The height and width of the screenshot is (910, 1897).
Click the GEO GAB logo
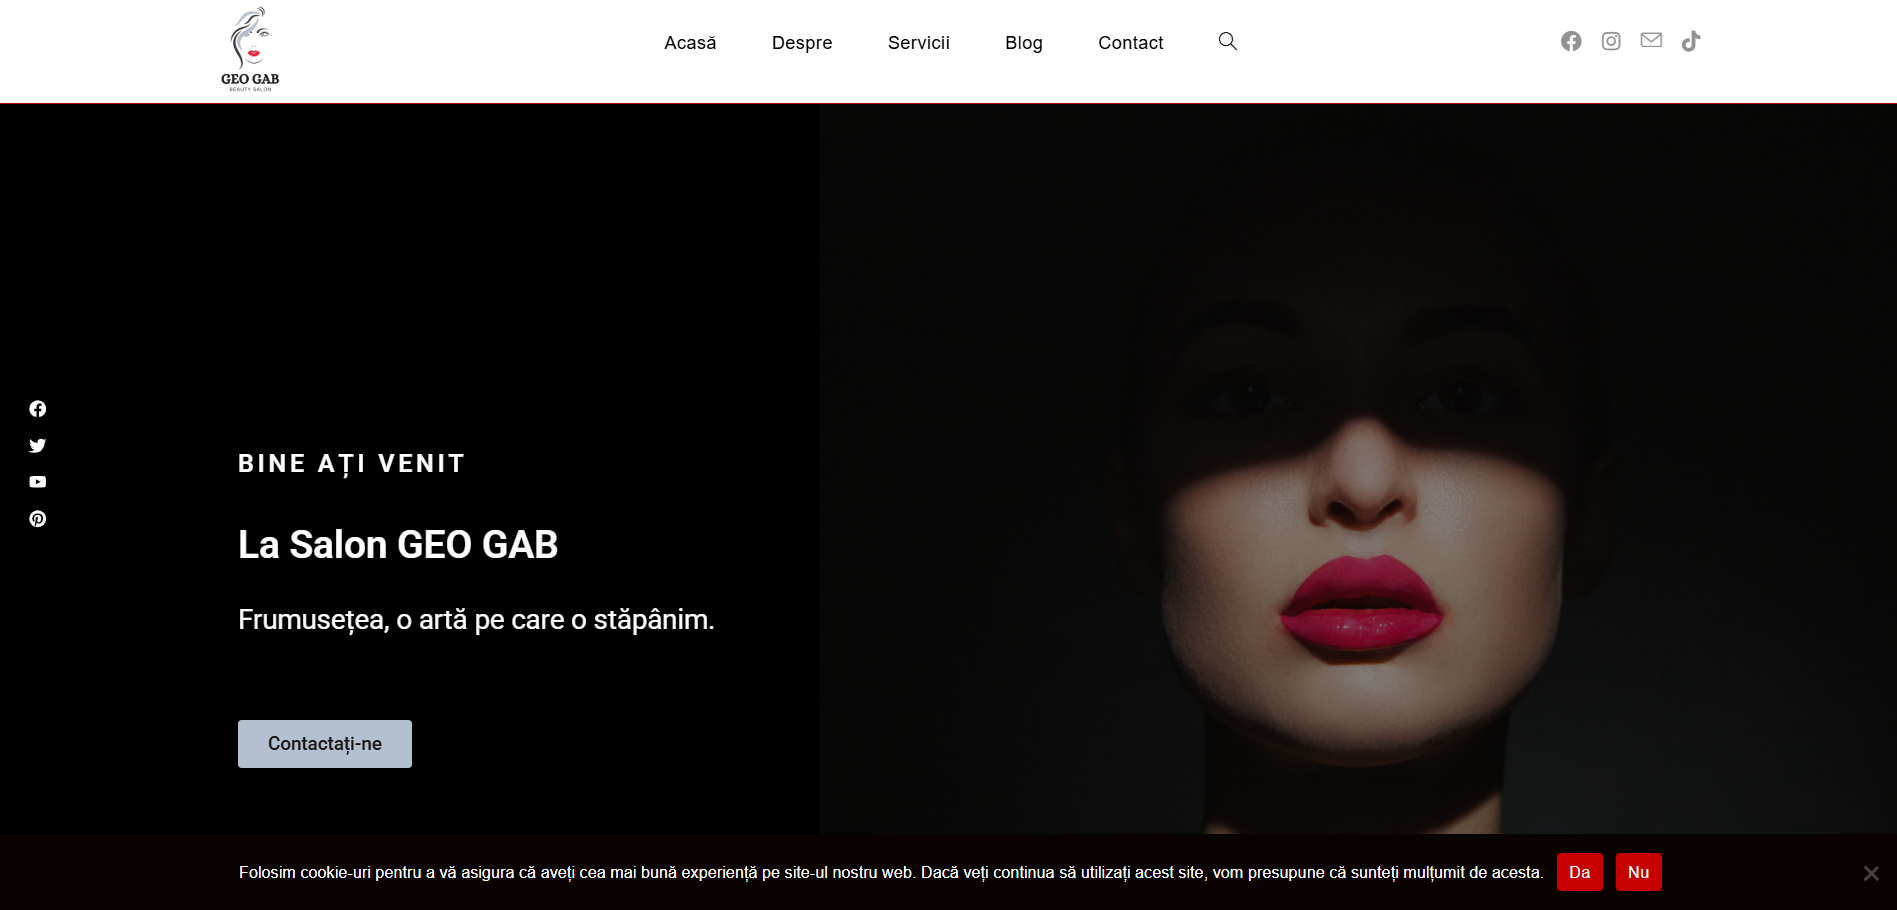[x=250, y=50]
